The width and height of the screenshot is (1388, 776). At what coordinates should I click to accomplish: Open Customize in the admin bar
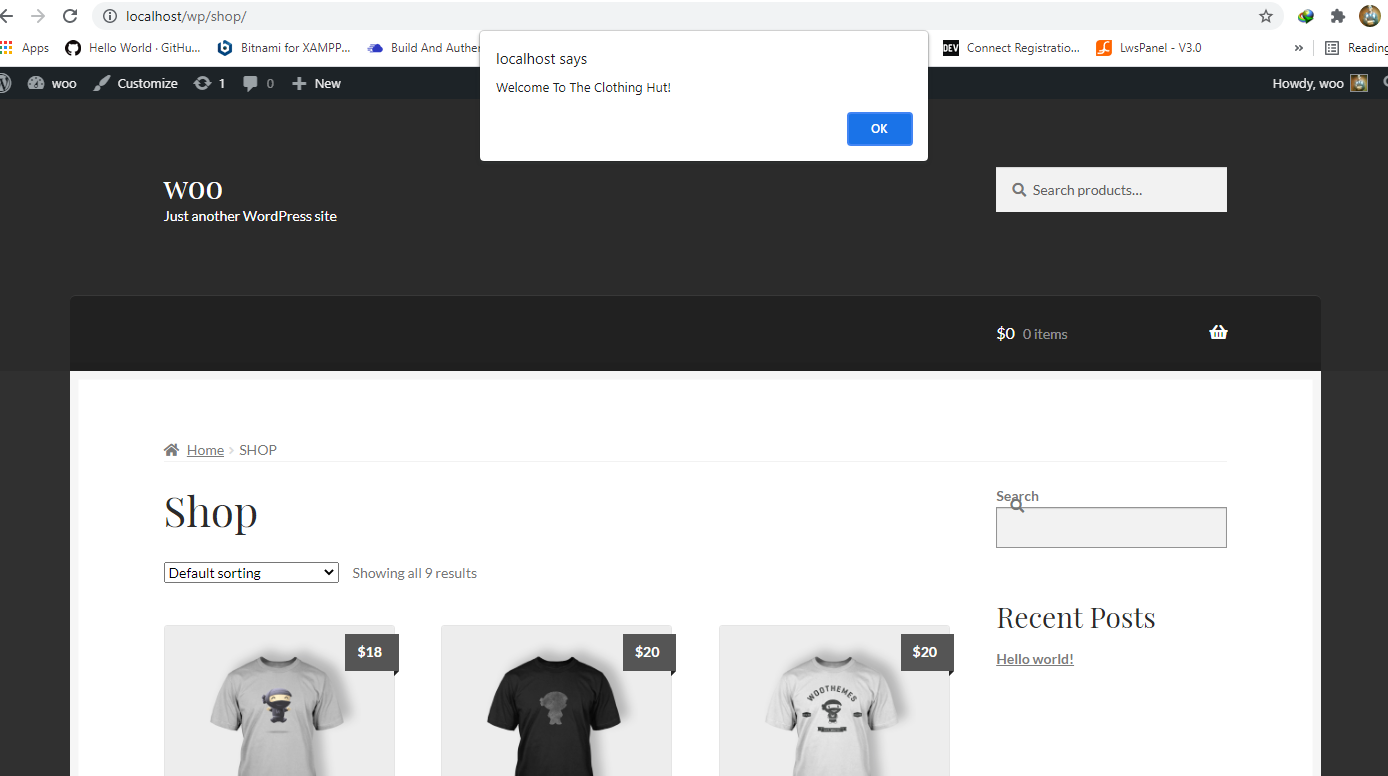point(136,83)
